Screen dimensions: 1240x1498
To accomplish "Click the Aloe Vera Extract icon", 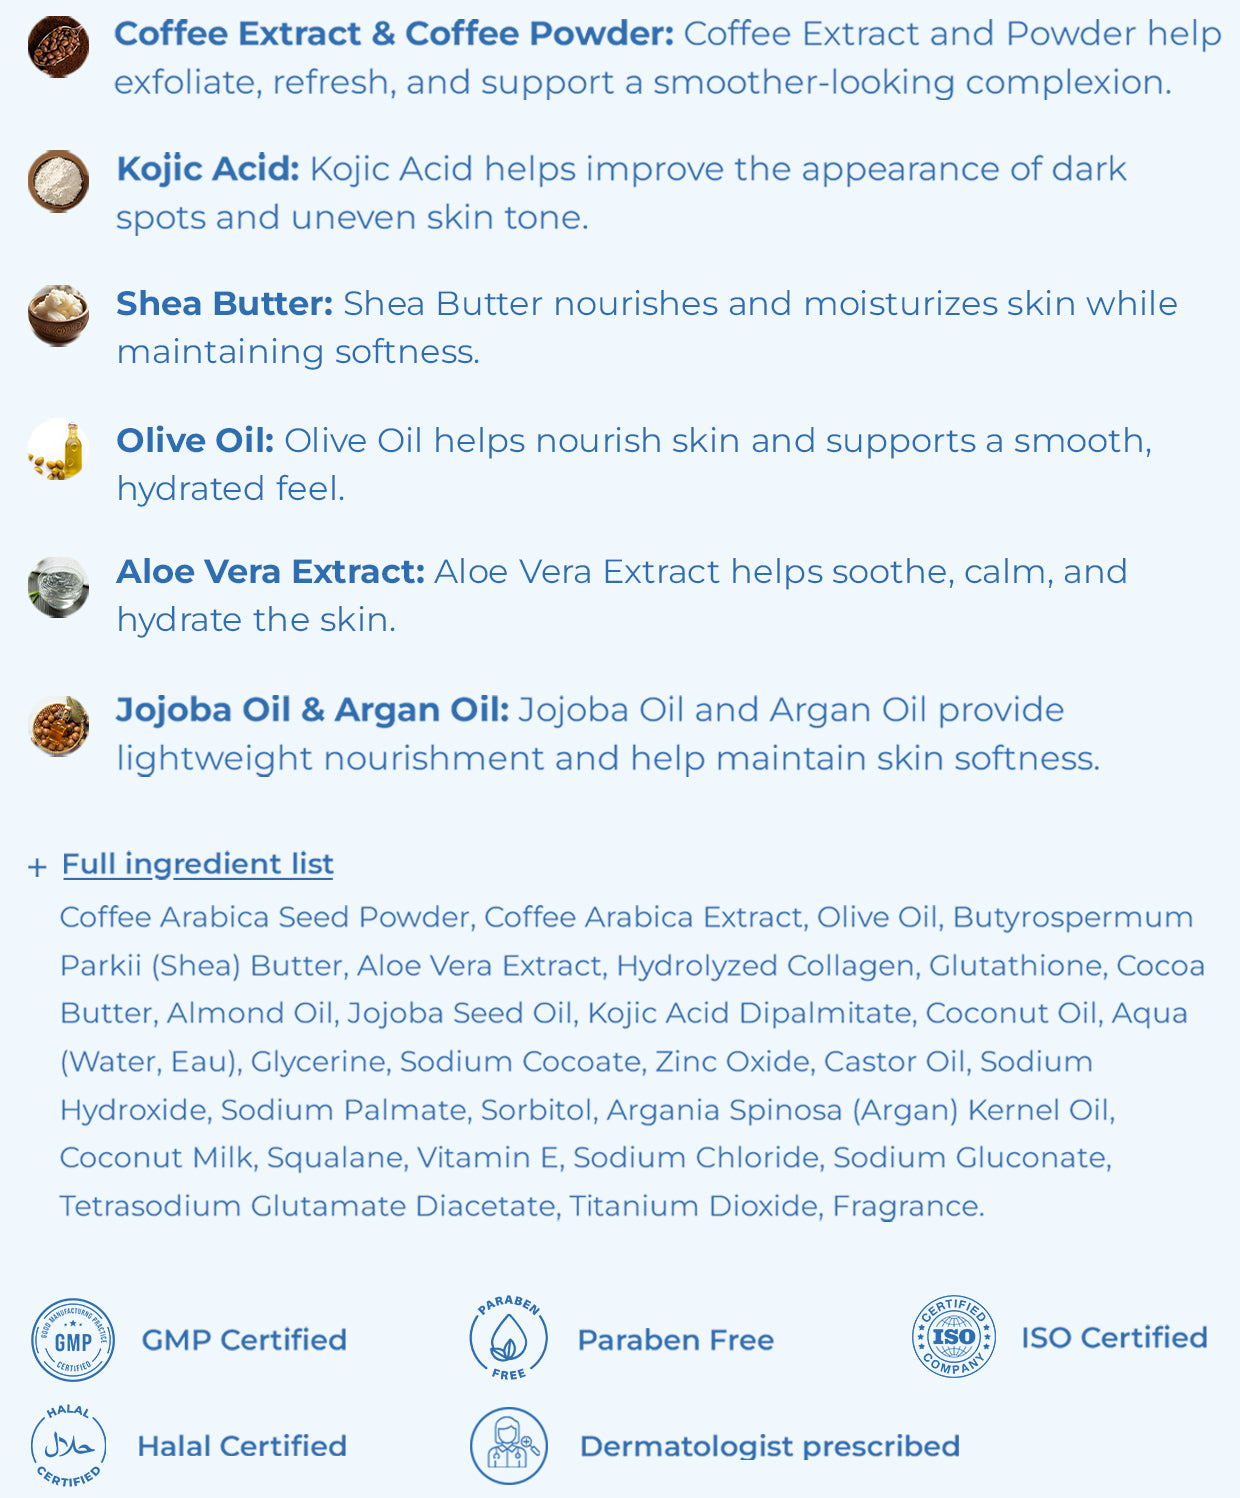I will click(58, 587).
